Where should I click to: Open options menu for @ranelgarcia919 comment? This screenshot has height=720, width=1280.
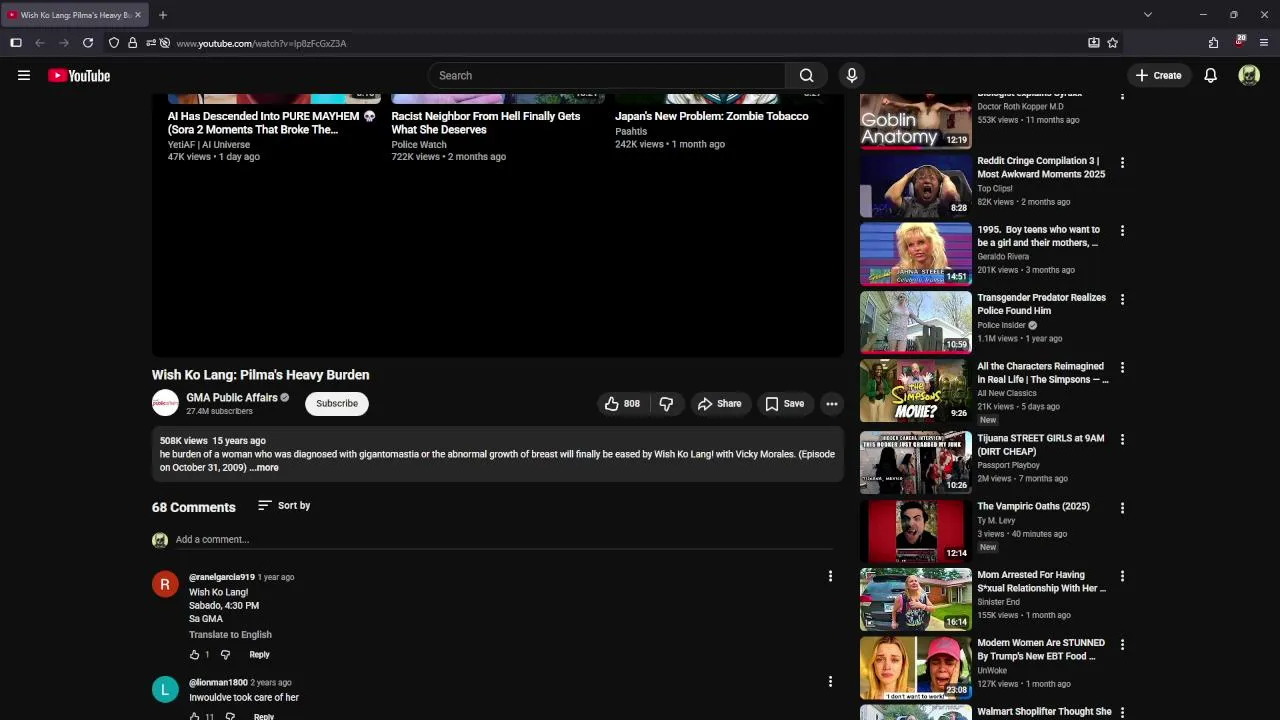[x=829, y=576]
